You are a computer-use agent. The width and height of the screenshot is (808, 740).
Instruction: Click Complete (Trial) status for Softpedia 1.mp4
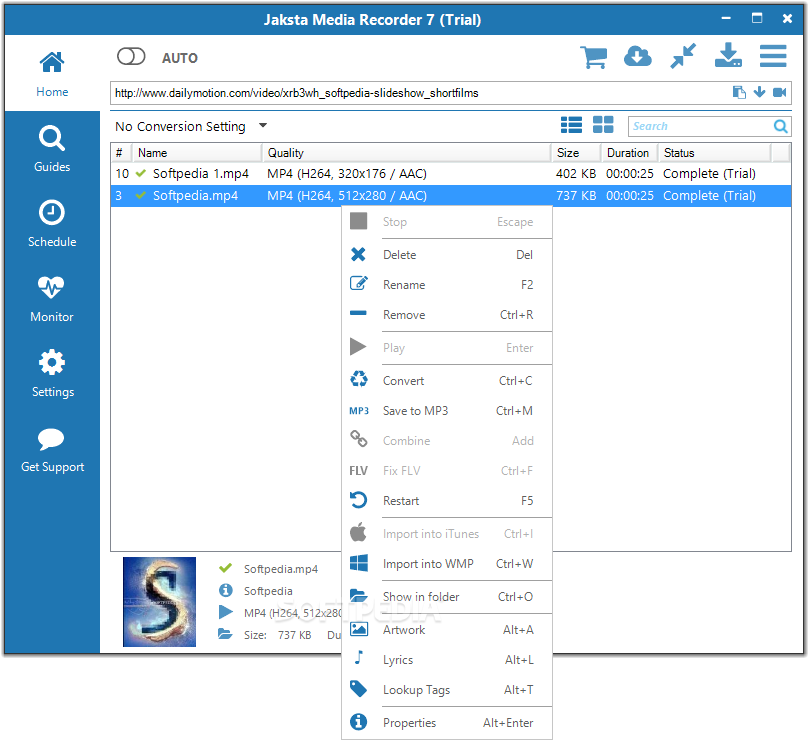coord(709,174)
